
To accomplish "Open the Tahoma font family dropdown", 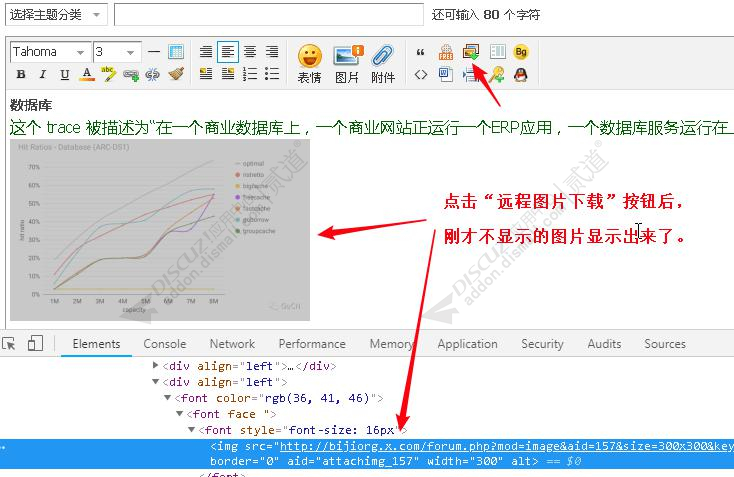I will (50, 51).
